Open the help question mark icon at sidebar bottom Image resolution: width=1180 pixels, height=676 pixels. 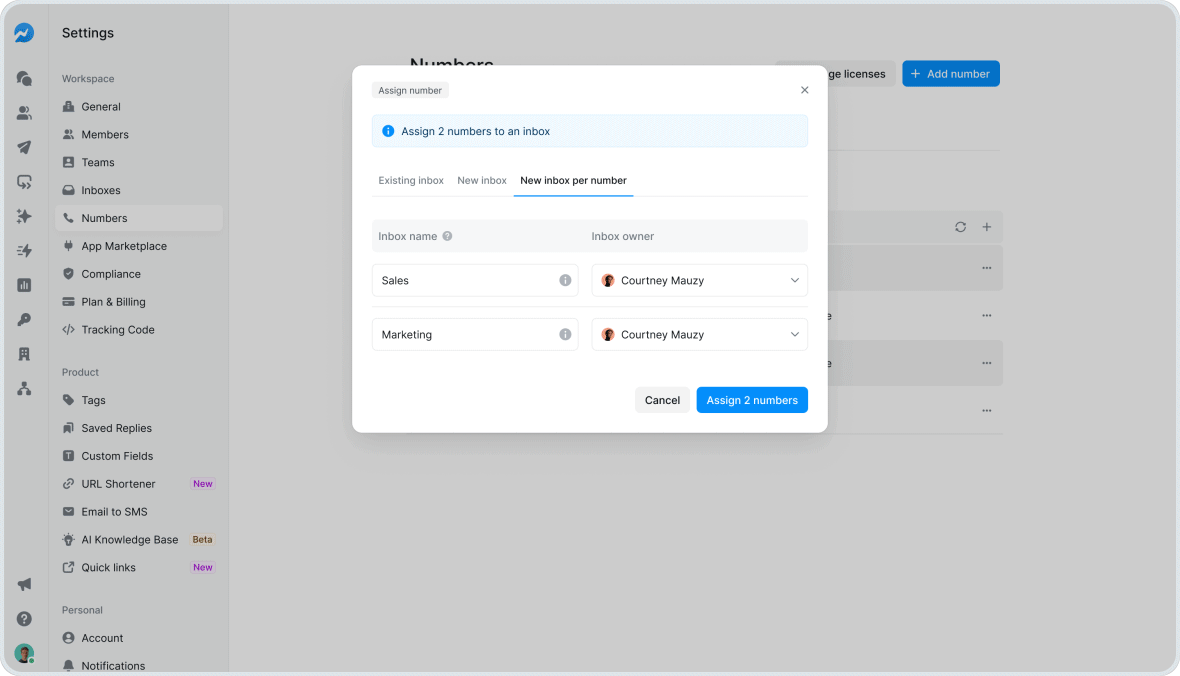tap(23, 617)
